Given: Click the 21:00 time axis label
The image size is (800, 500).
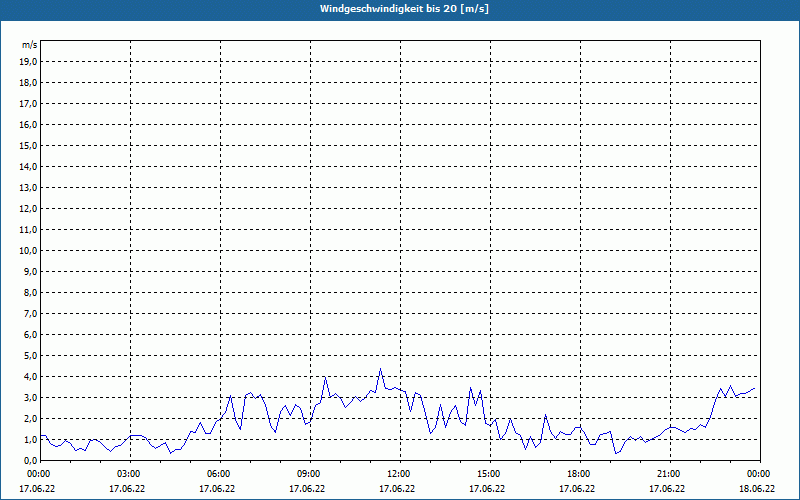Looking at the screenshot, I should (x=668, y=474).
